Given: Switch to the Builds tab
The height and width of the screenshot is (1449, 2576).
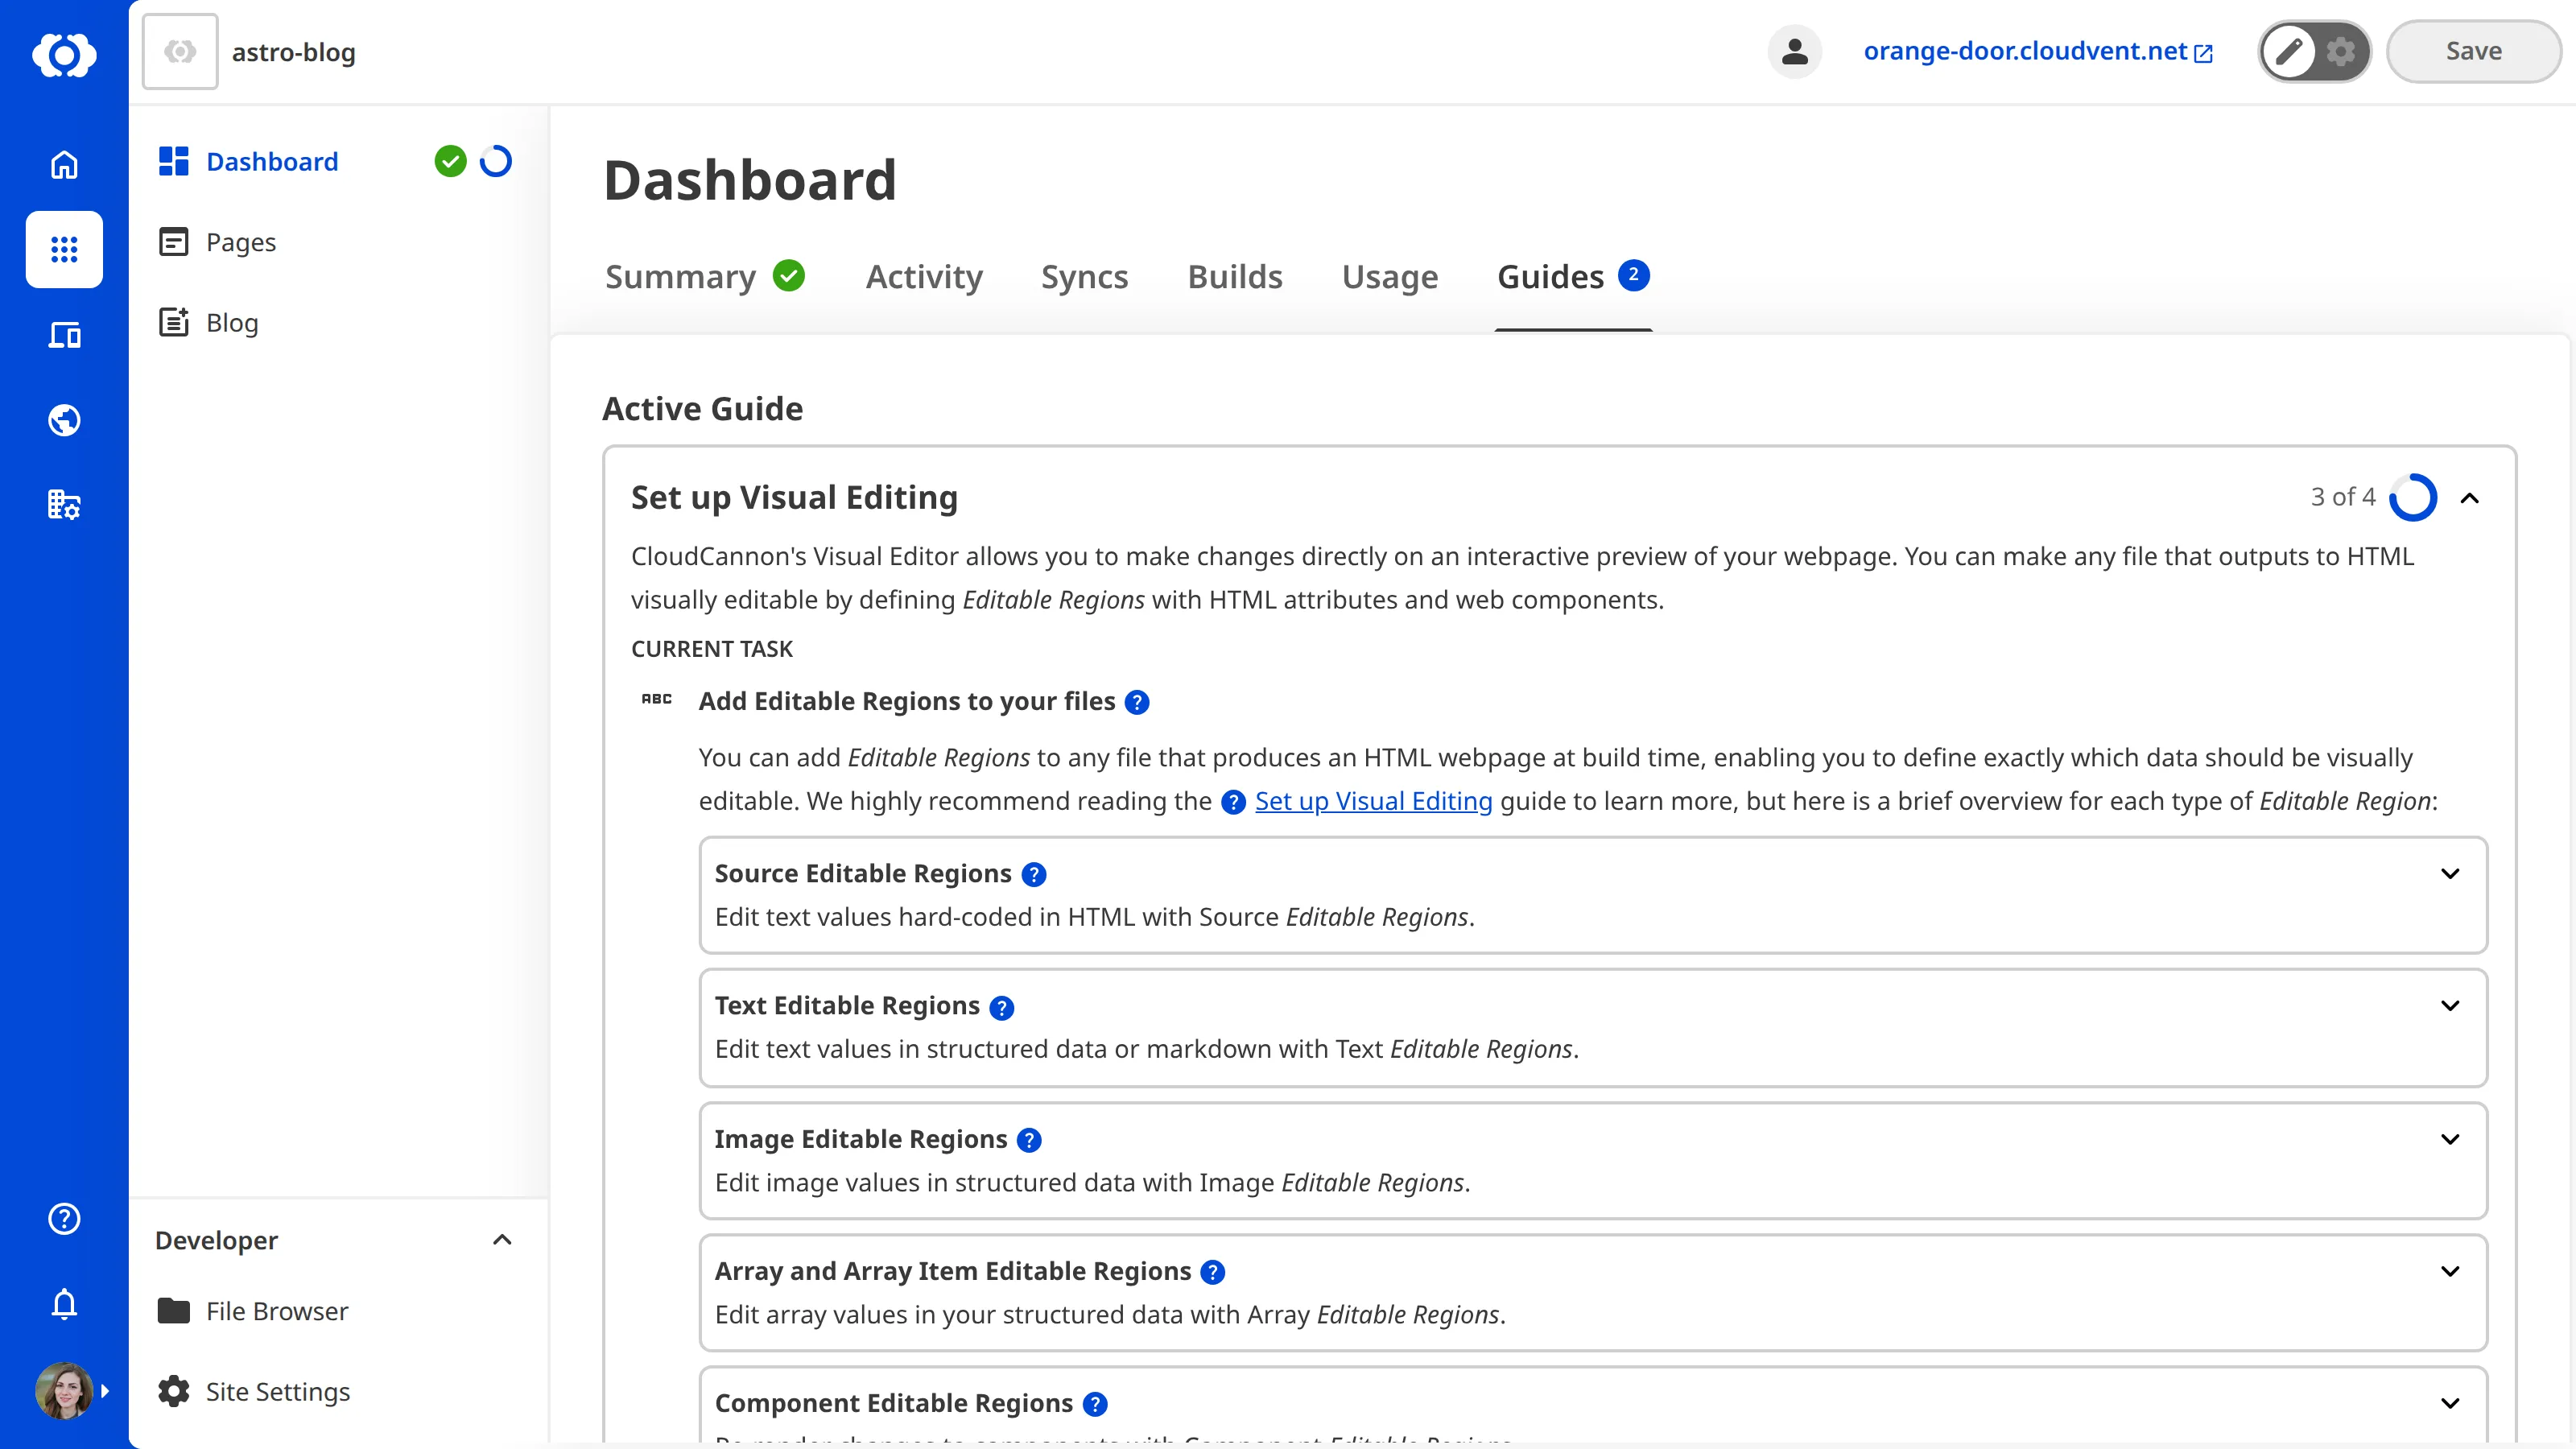Looking at the screenshot, I should (x=1235, y=277).
